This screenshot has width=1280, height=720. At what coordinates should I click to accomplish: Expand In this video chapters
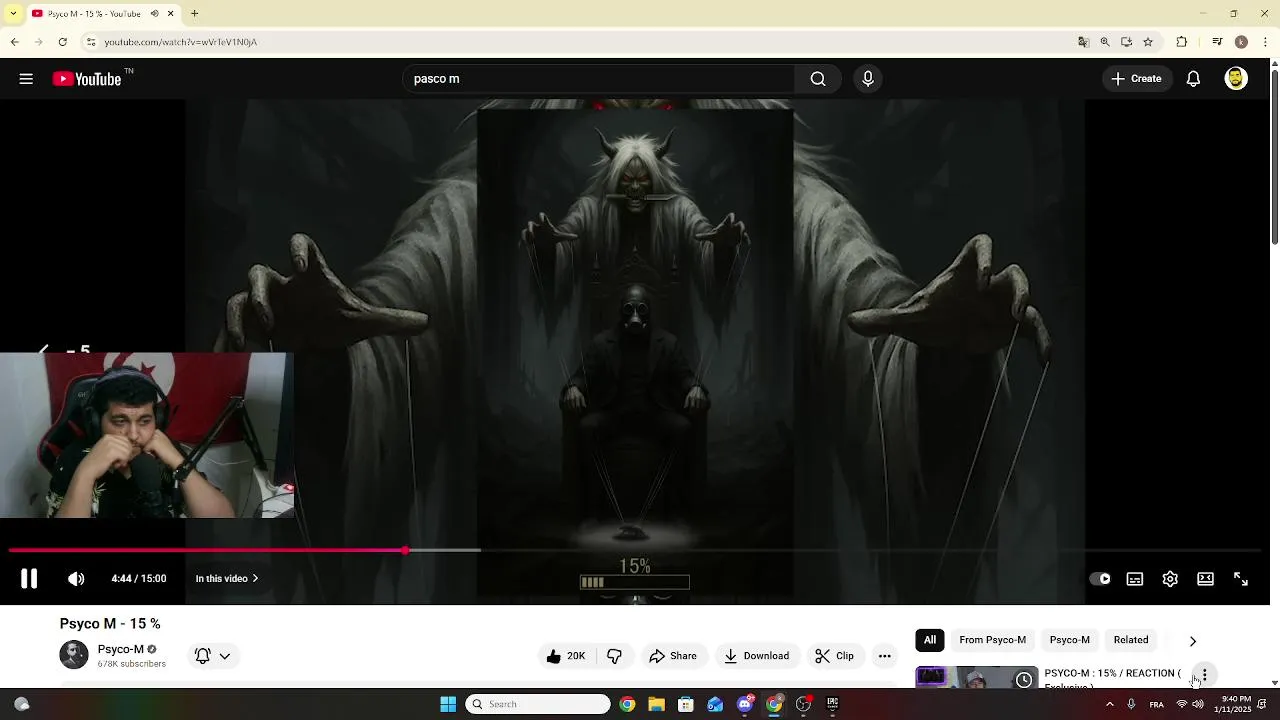pyautogui.click(x=227, y=578)
